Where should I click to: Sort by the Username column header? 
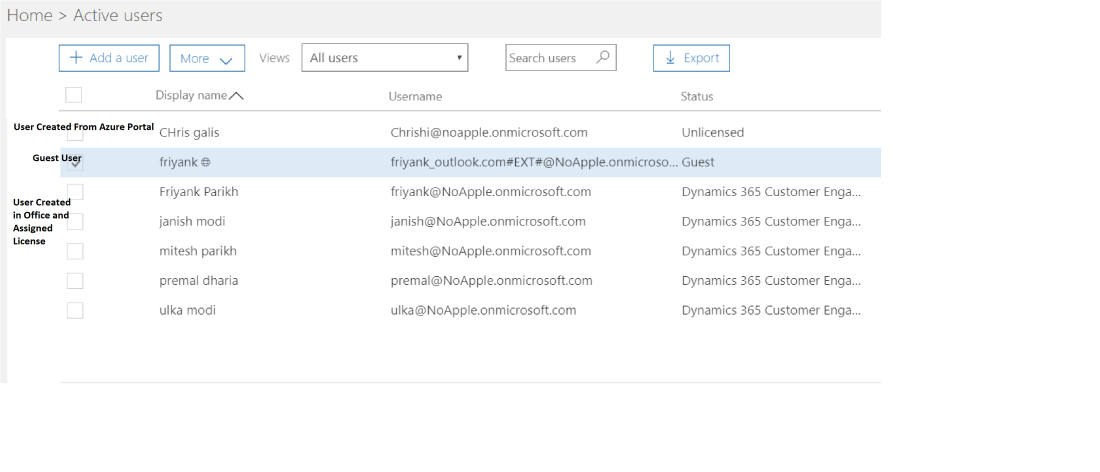point(415,96)
